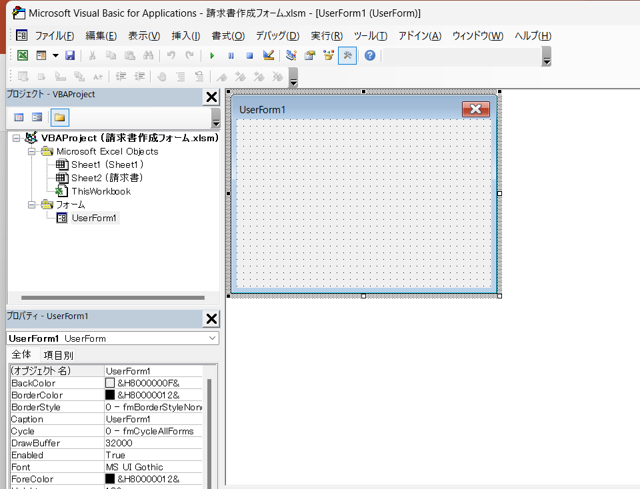Open the Toolbox icon in the toolbar
The height and width of the screenshot is (489, 640).
[x=348, y=56]
